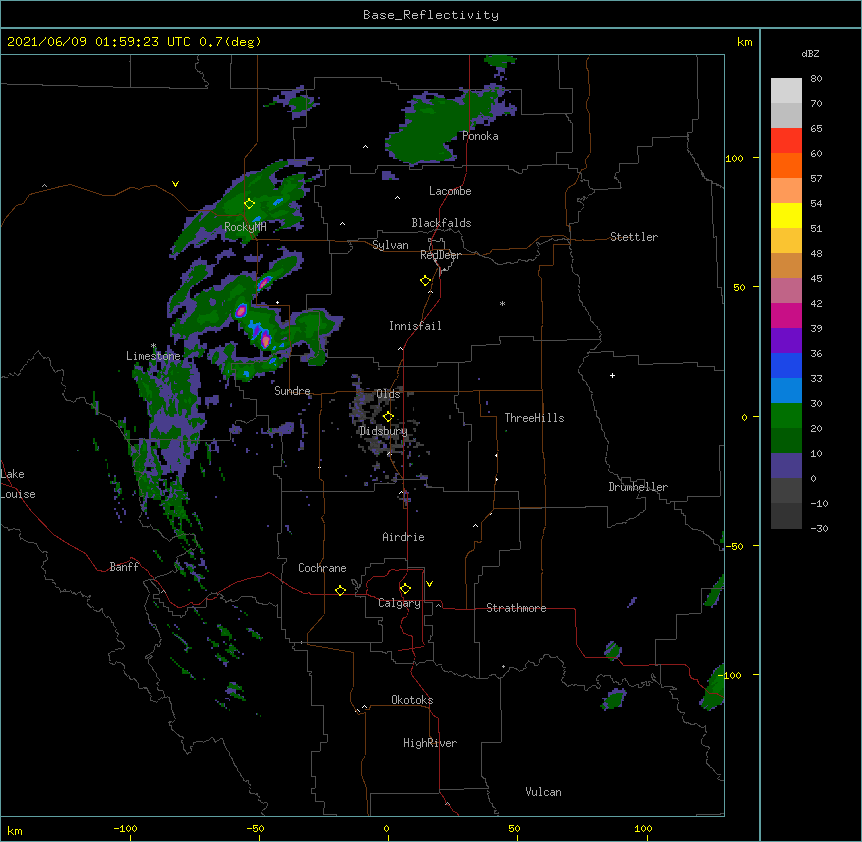Click the Strathmore map label

[516, 608]
